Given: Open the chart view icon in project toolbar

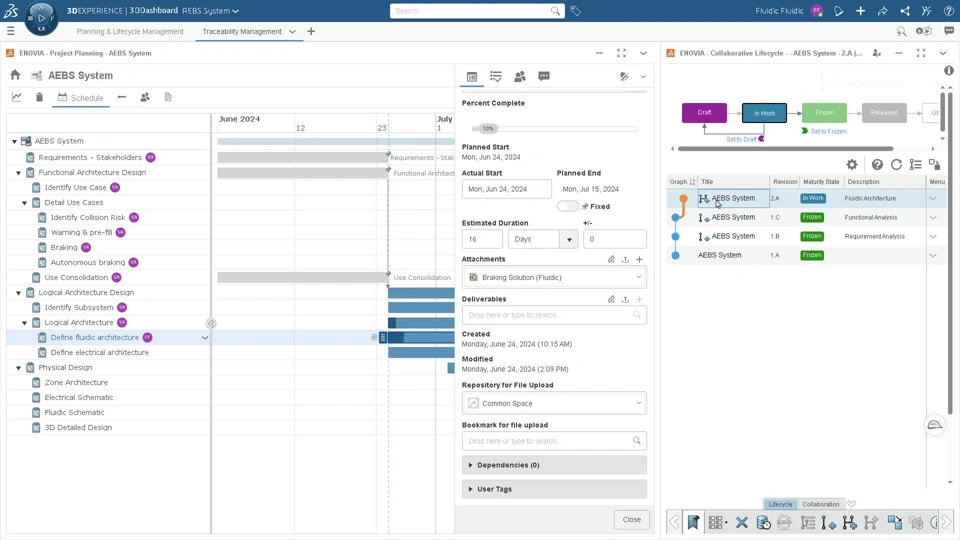Looking at the screenshot, I should 17,97.
